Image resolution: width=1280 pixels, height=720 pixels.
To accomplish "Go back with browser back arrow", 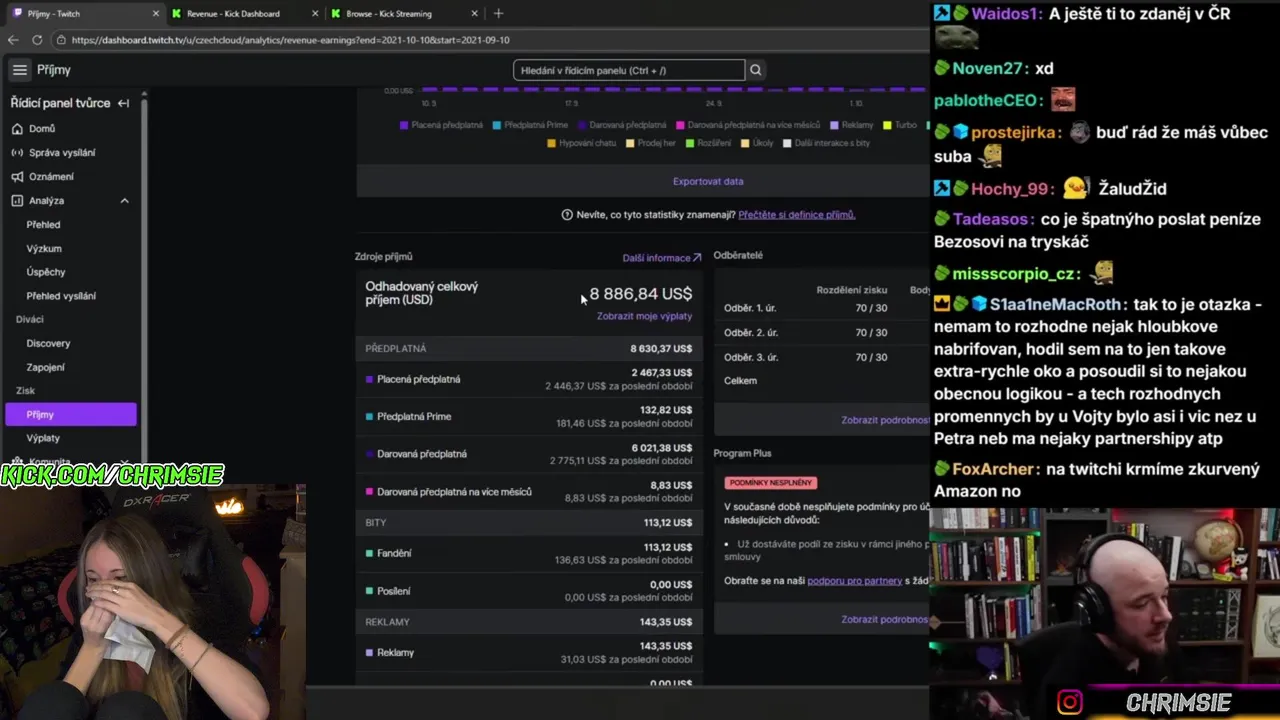I will pos(13,40).
